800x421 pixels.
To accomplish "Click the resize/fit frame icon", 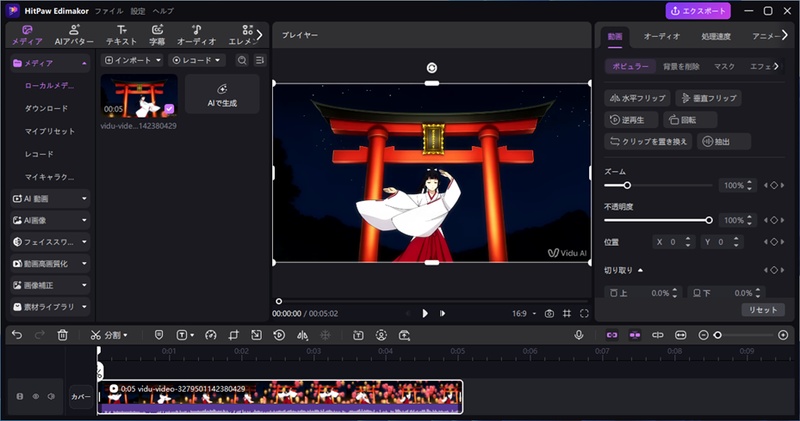I will [256, 335].
